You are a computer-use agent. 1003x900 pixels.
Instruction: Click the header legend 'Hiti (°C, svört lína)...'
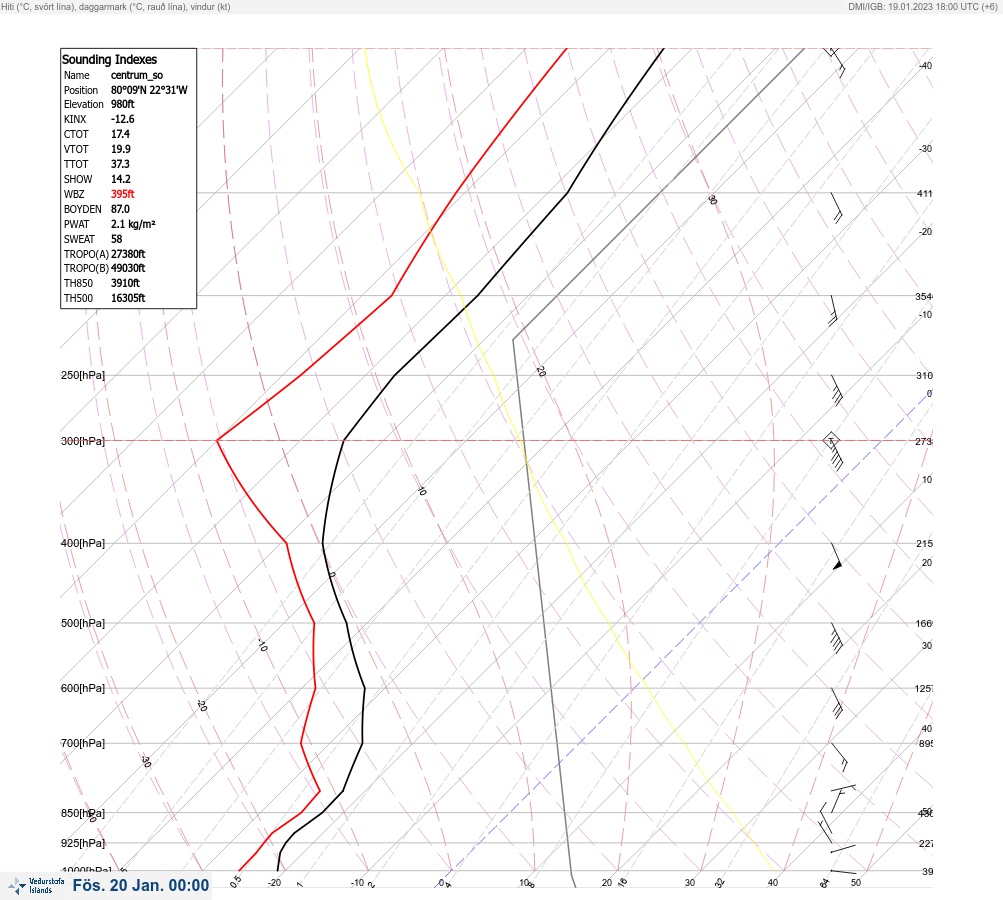[x=116, y=7]
